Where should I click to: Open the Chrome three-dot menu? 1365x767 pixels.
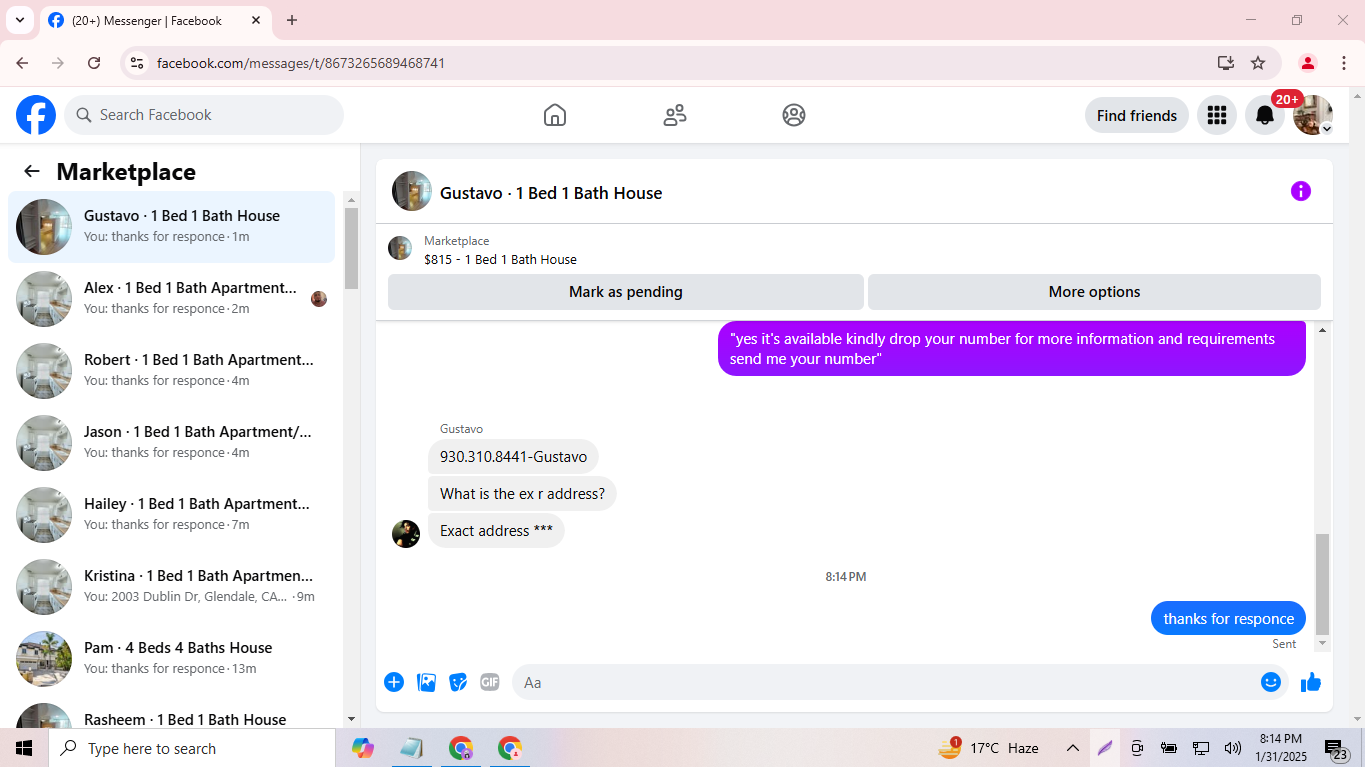[1344, 63]
